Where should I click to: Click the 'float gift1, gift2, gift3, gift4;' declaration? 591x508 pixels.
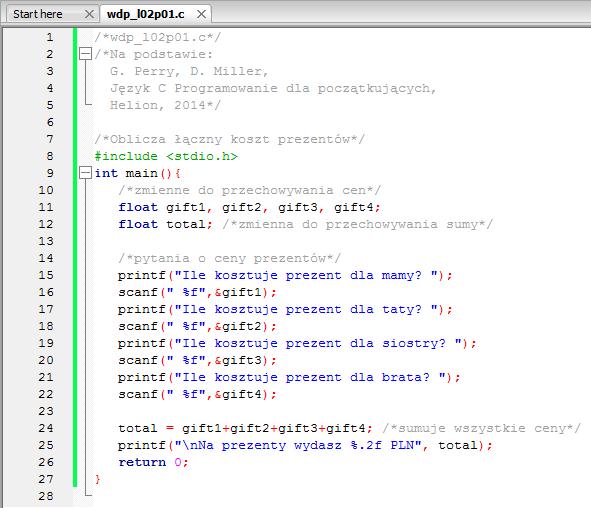[249, 207]
